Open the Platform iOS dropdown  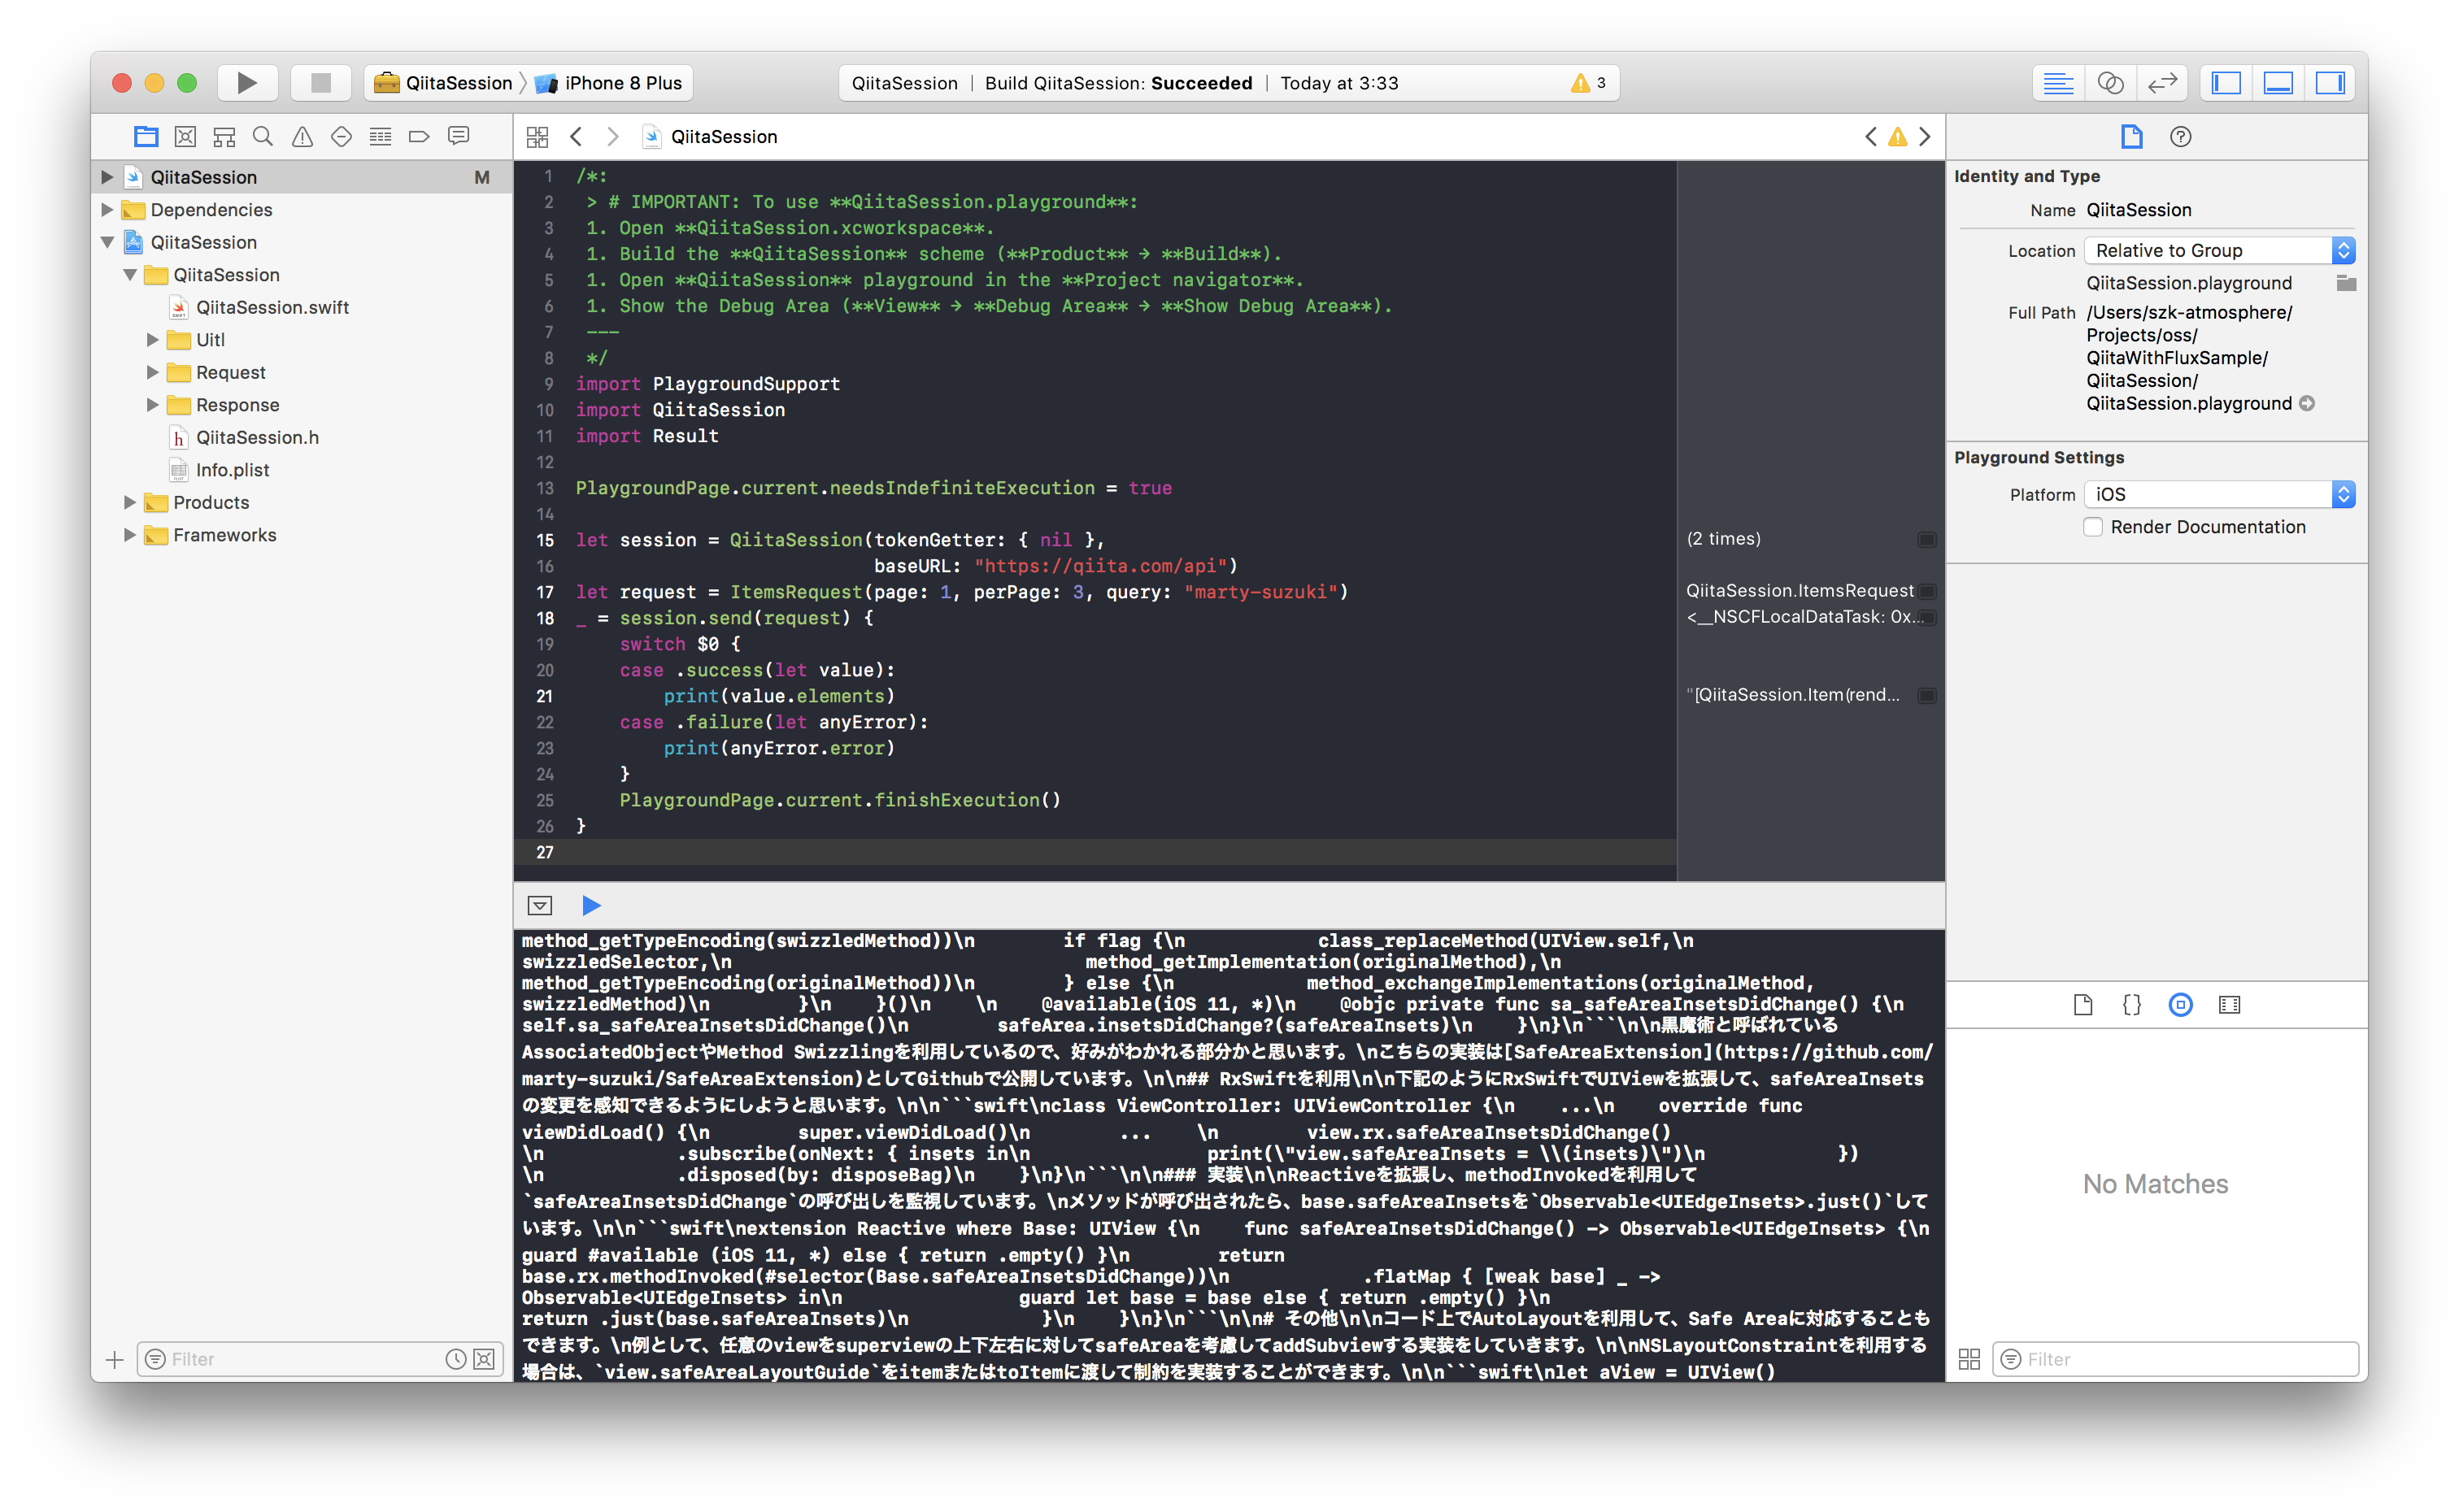pyautogui.click(x=2219, y=494)
